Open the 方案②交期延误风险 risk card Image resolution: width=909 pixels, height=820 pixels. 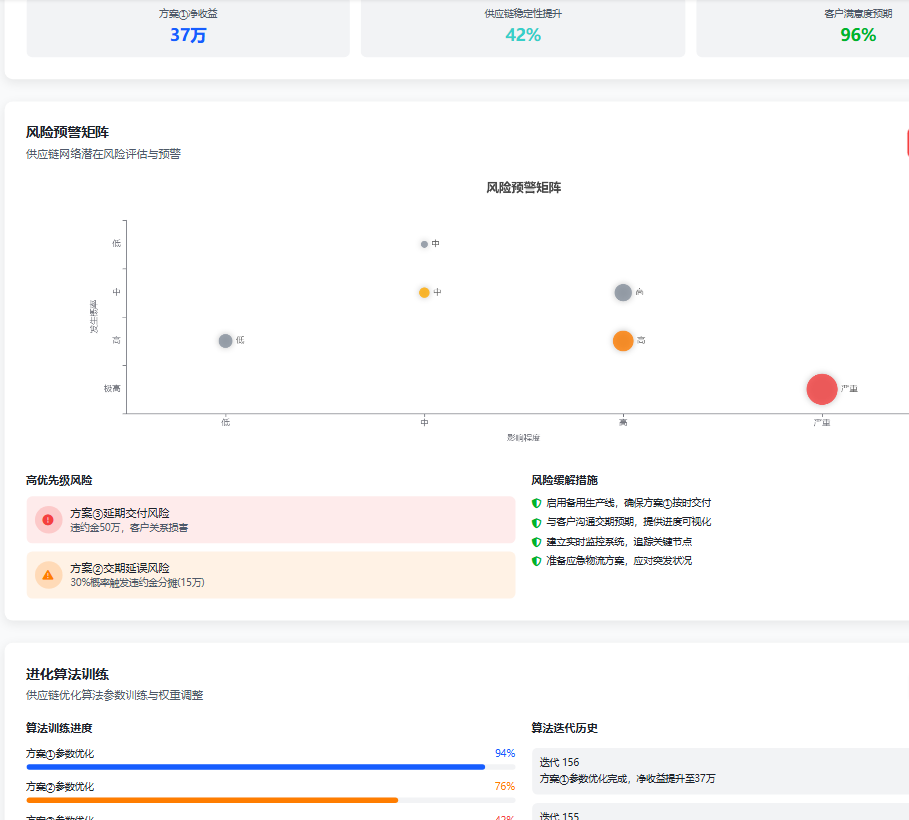click(271, 575)
